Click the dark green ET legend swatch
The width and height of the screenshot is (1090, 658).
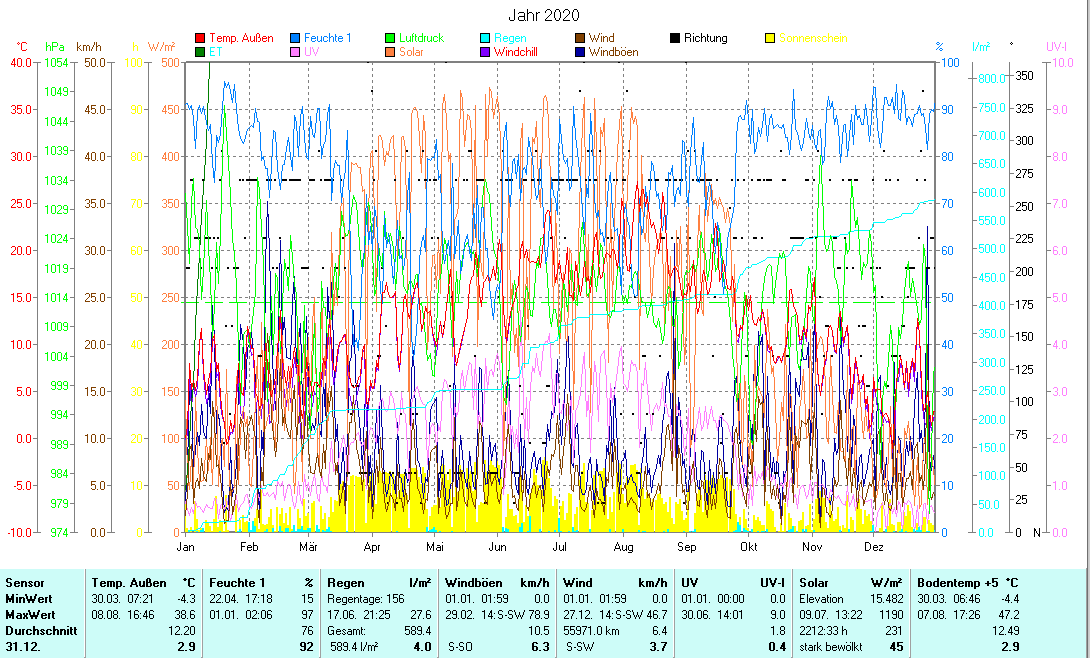tap(200, 52)
